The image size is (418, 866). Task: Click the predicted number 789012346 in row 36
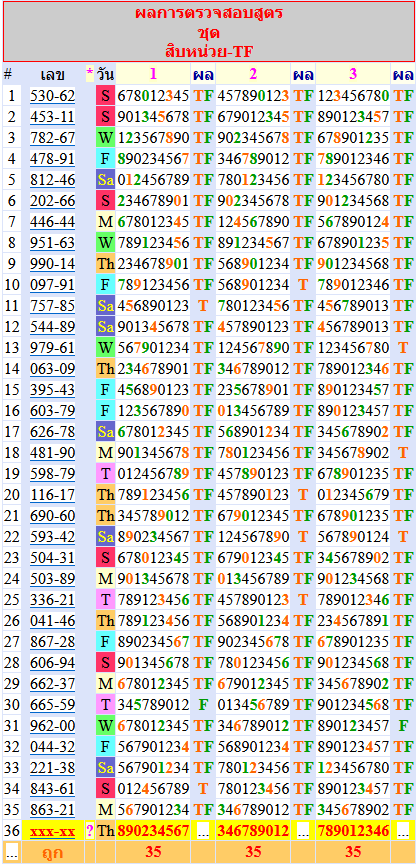coord(353,831)
